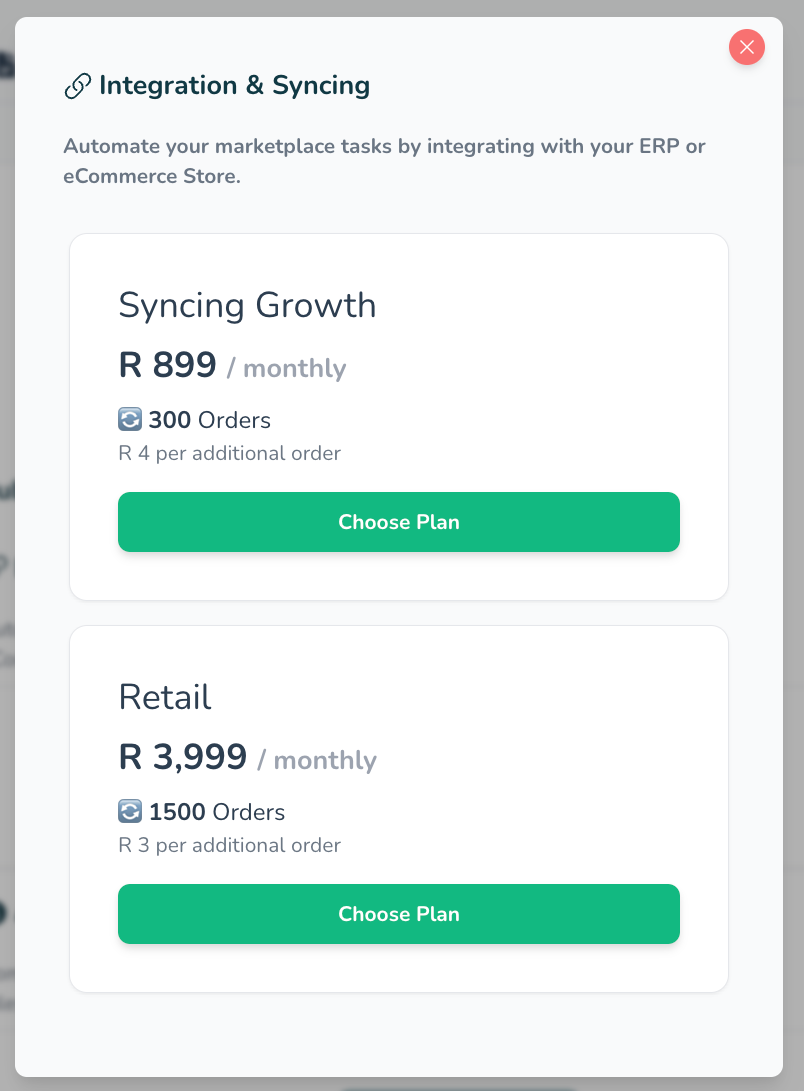Click '/ monthly' label on Retail card
This screenshot has width=804, height=1091.
pyautogui.click(x=316, y=760)
